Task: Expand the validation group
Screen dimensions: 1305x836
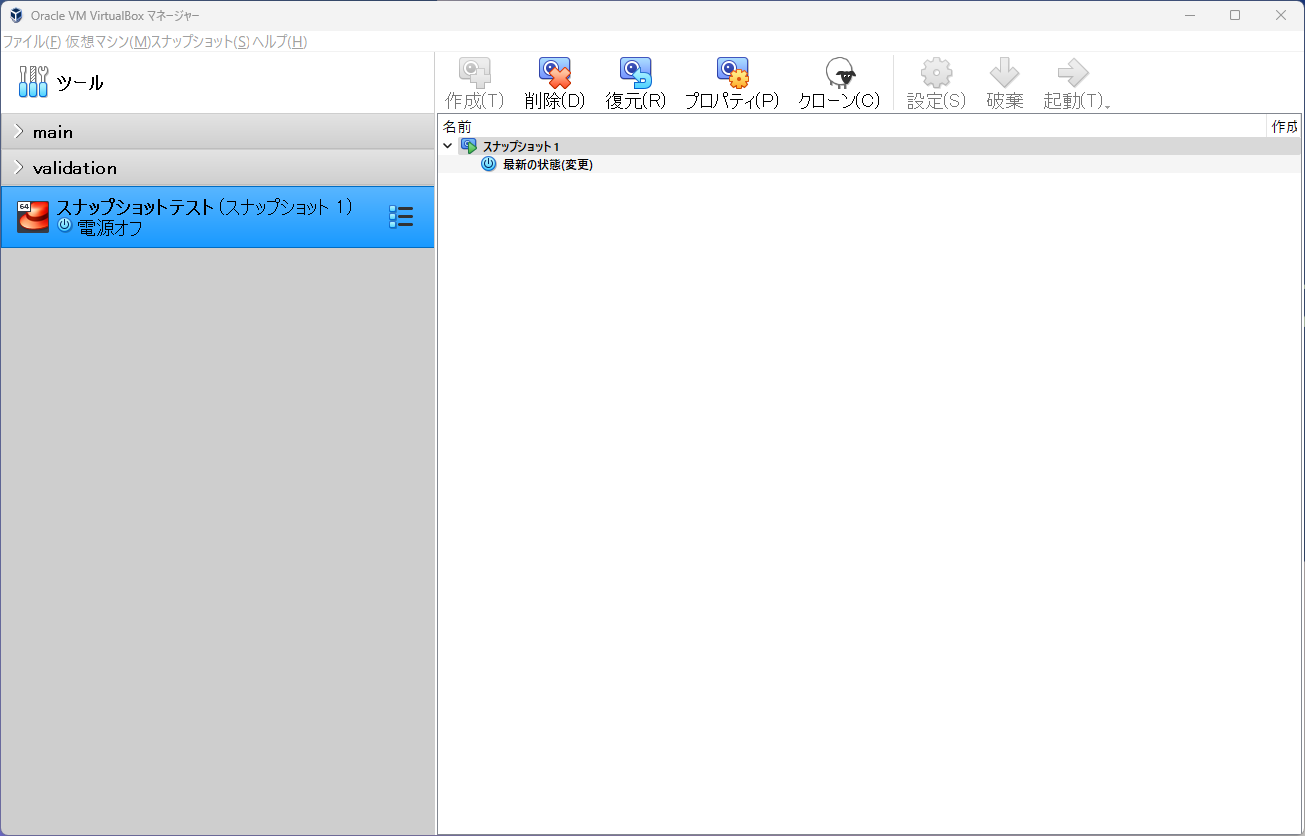Action: pos(19,168)
